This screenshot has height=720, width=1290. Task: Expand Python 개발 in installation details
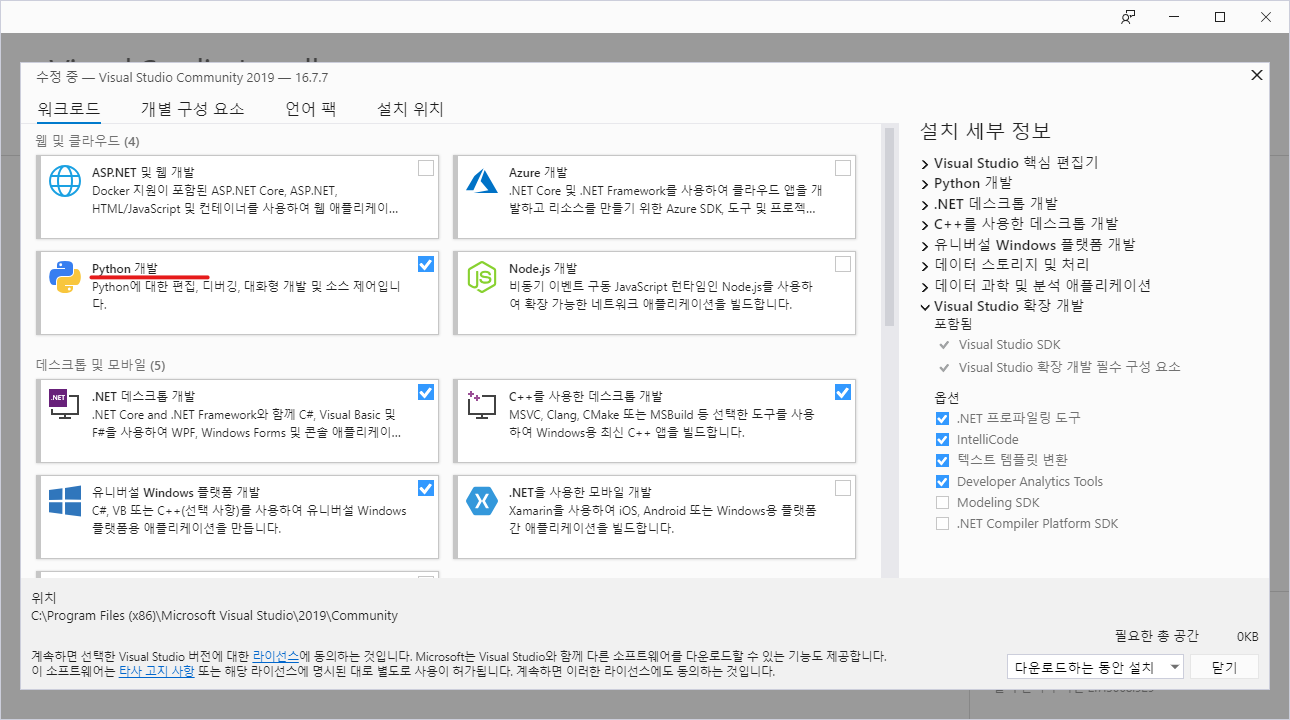(925, 184)
